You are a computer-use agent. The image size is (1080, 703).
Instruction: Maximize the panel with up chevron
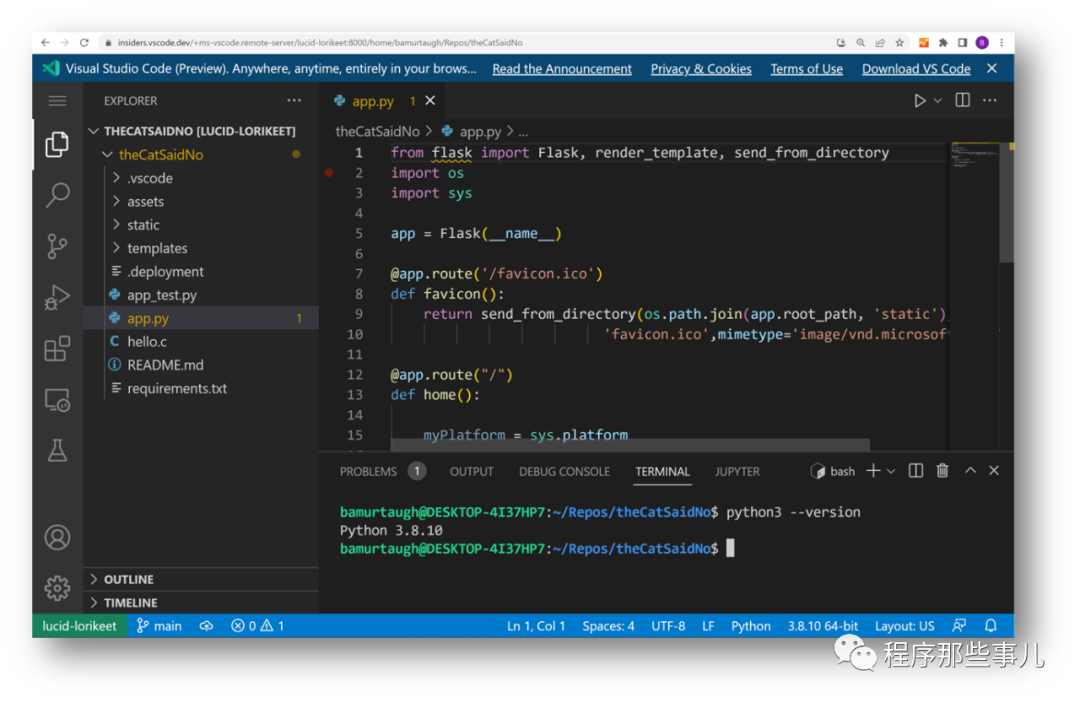tap(970, 470)
